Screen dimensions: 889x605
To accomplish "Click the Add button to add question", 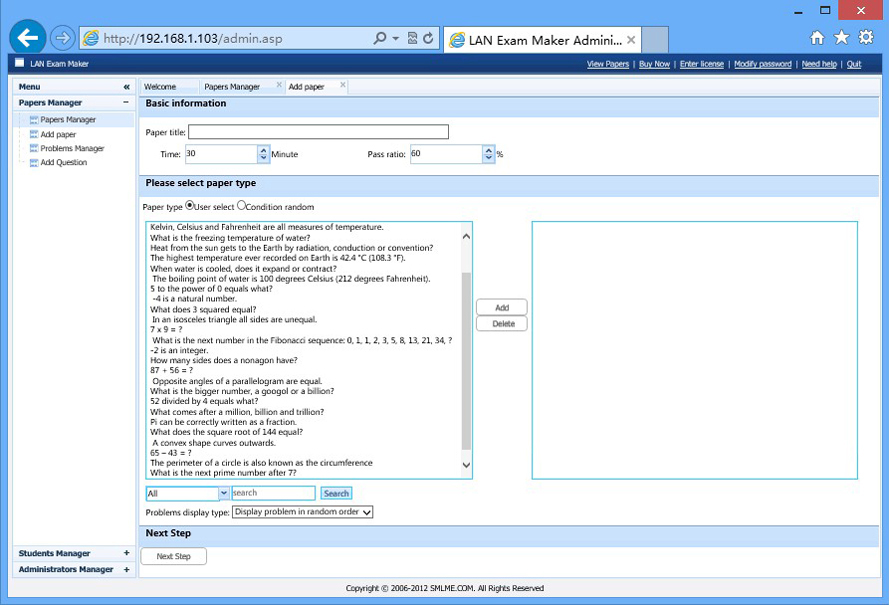I will click(x=502, y=308).
